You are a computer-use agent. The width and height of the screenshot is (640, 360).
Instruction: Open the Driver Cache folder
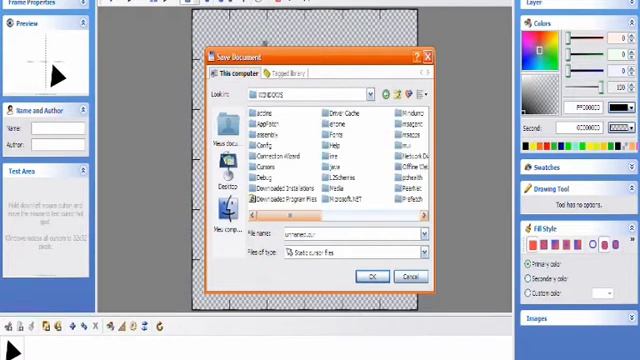tap(341, 113)
